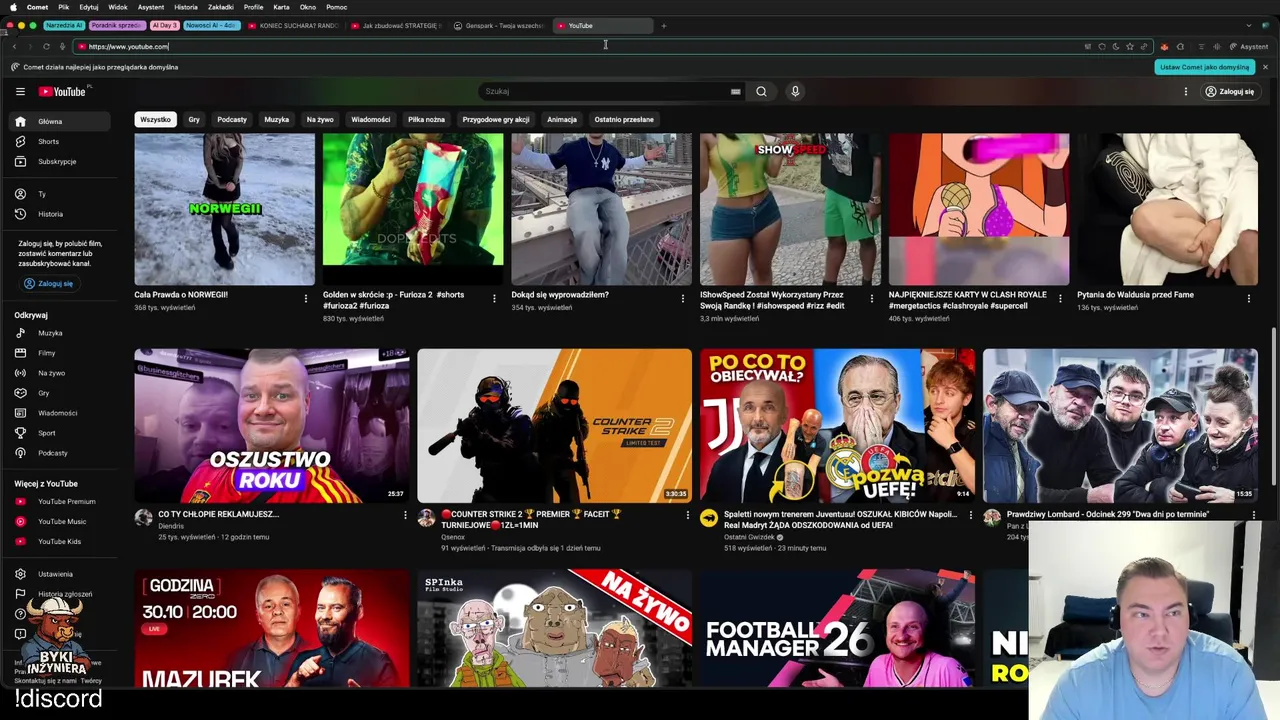Open the 'OSZUSTWO ROKU' video thumbnail
The height and width of the screenshot is (720, 1280).
pos(272,425)
